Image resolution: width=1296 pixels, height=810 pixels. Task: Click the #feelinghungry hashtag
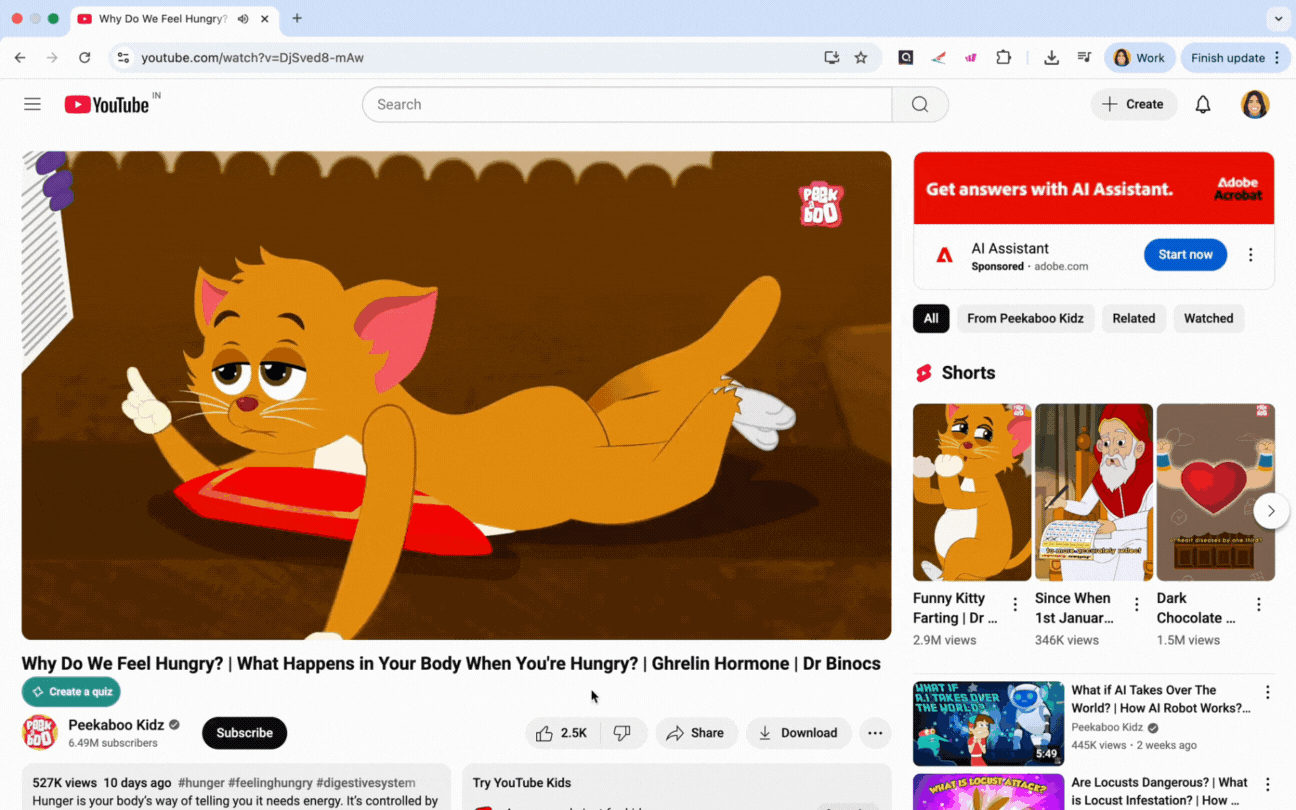(270, 783)
